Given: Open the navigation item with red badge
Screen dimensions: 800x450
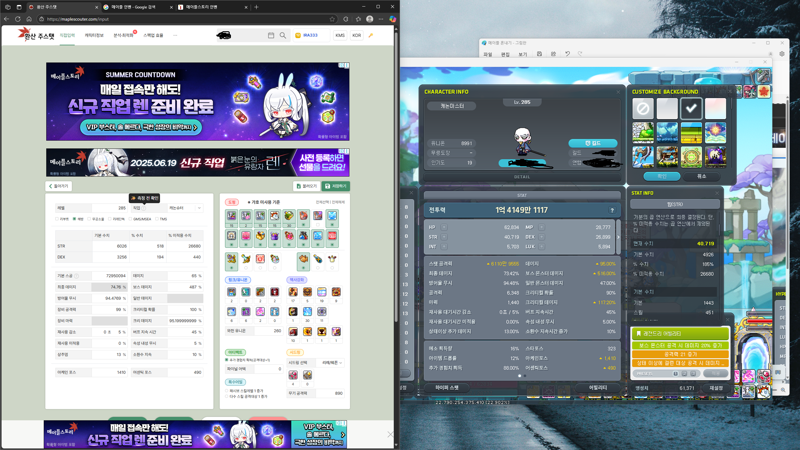Looking at the screenshot, I should point(124,35).
